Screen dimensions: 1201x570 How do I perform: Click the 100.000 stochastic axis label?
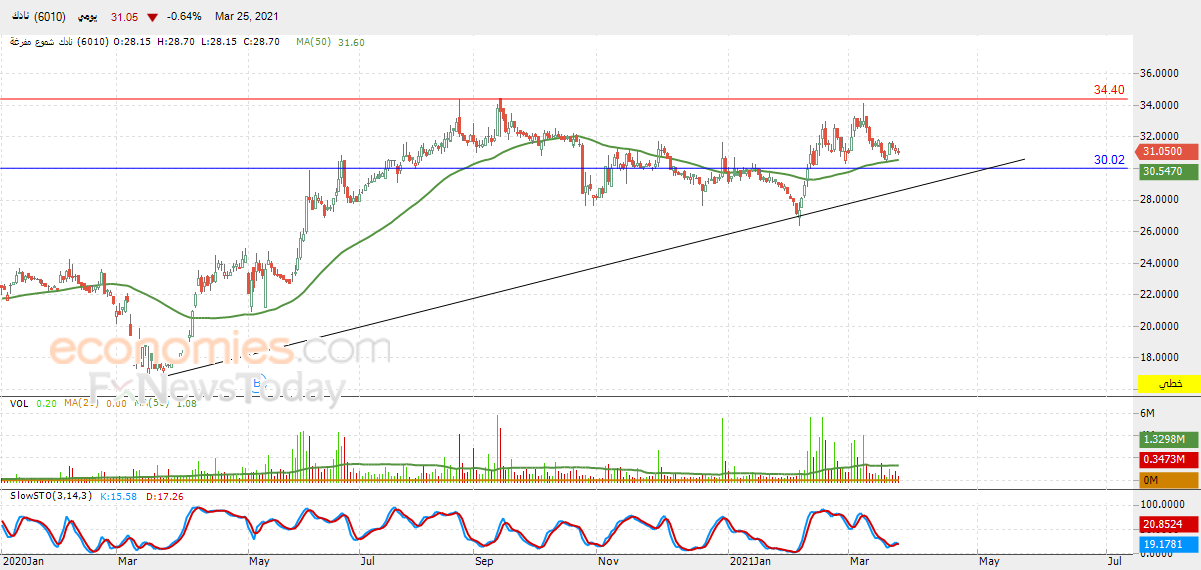pyautogui.click(x=1162, y=505)
